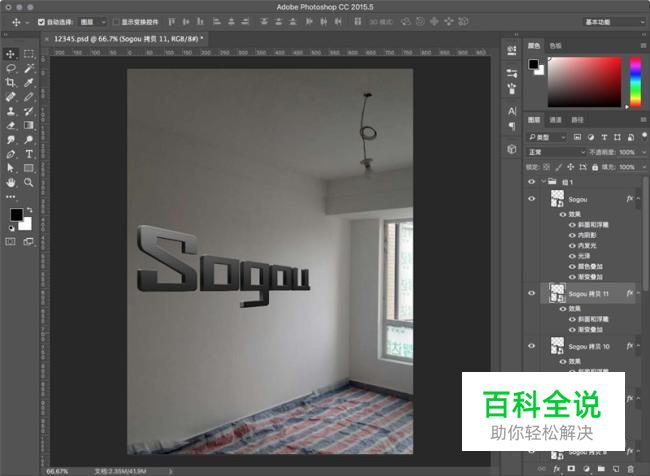Open the 正常 blend mode dropdown

556,152
